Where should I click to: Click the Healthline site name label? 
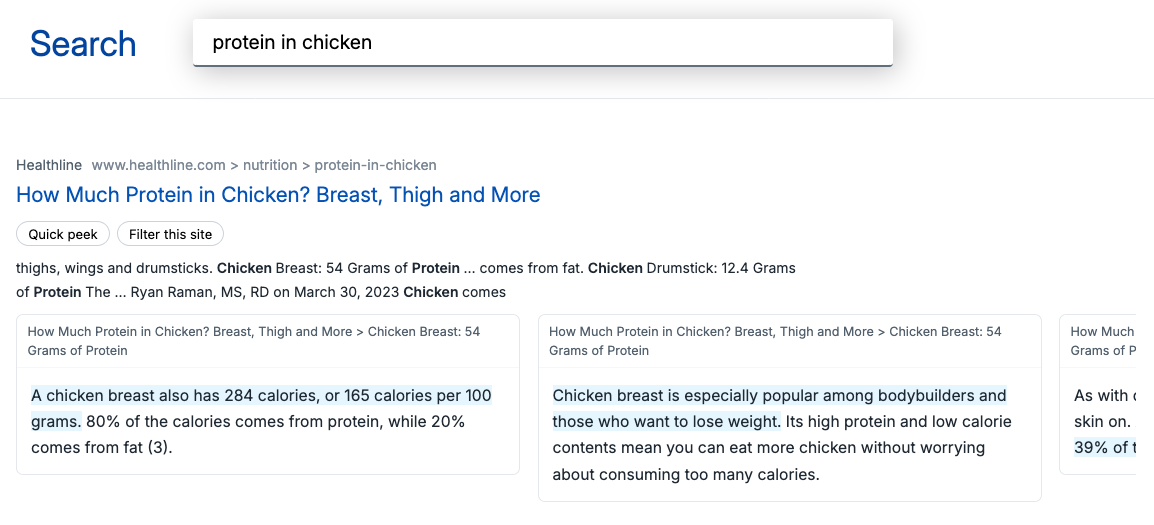coord(49,165)
